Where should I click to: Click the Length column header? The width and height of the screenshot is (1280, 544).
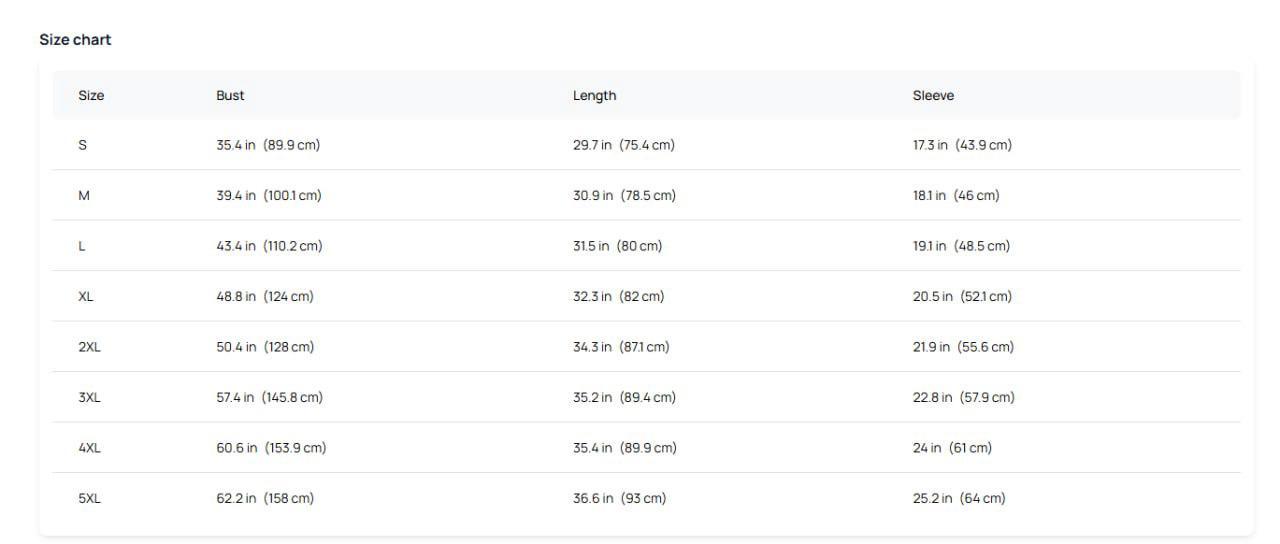click(594, 96)
